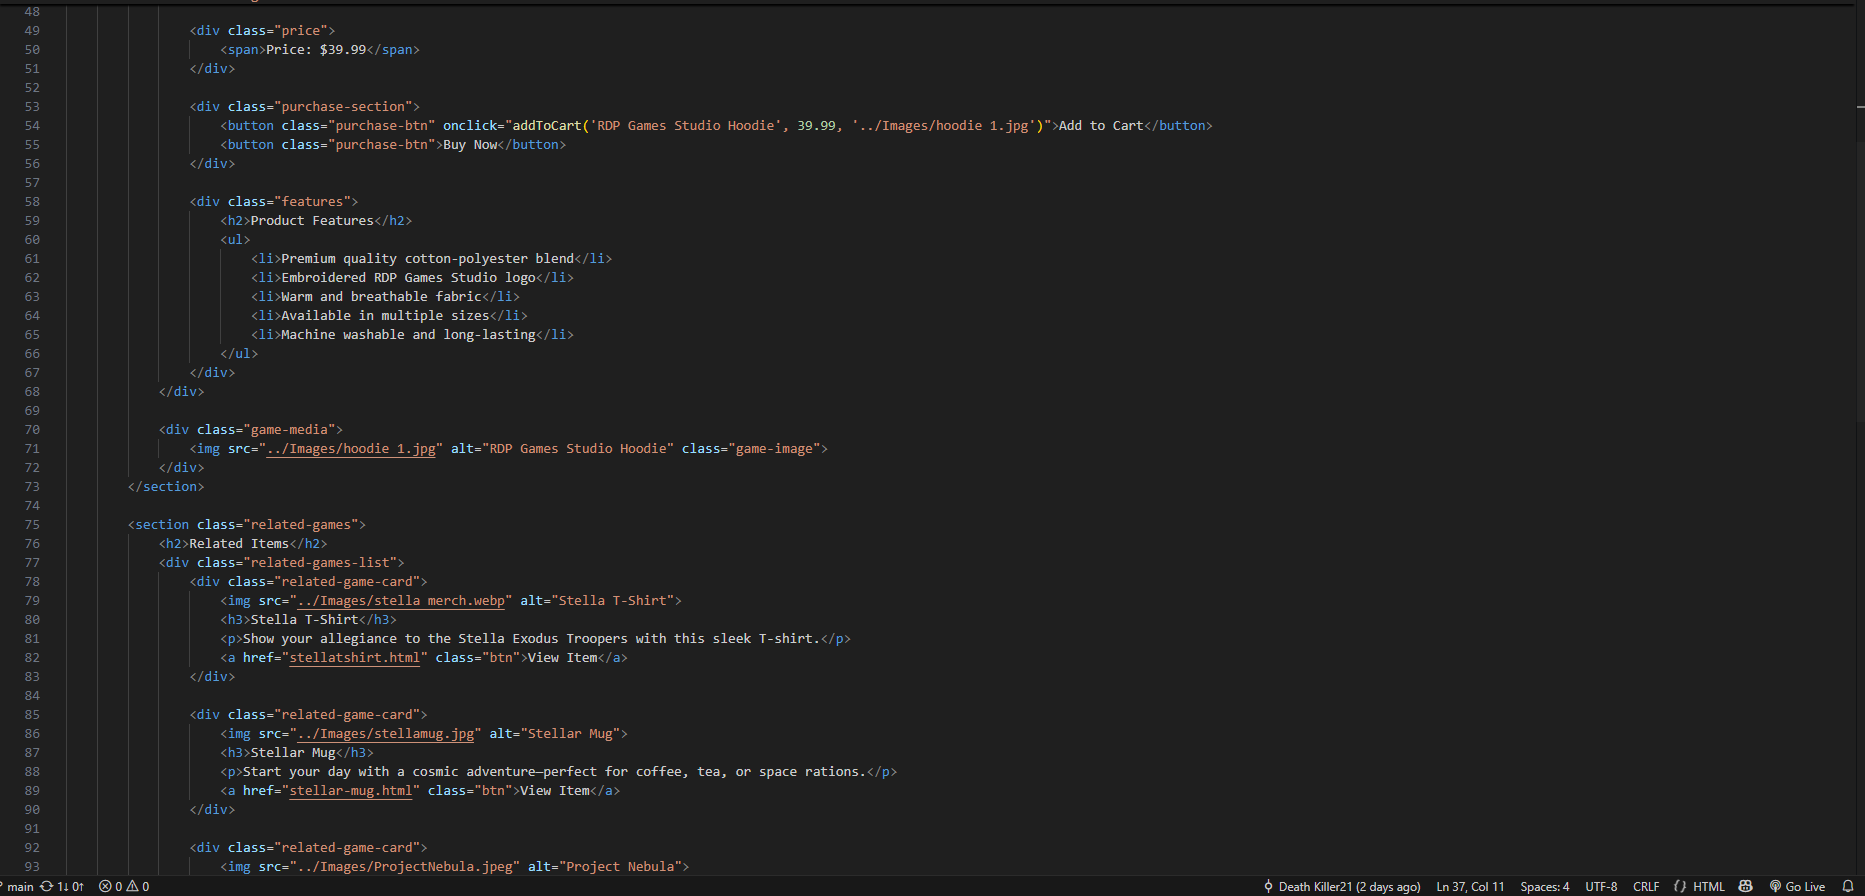Click 'Premium quality cotton-polyester blend' text

coord(428,259)
